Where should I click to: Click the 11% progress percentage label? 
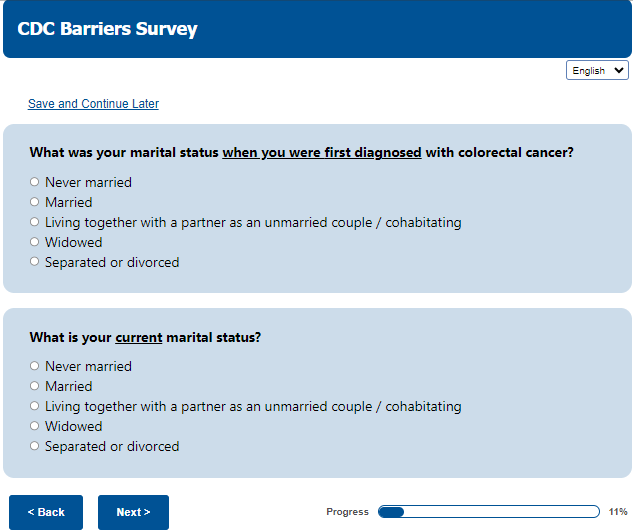618,512
